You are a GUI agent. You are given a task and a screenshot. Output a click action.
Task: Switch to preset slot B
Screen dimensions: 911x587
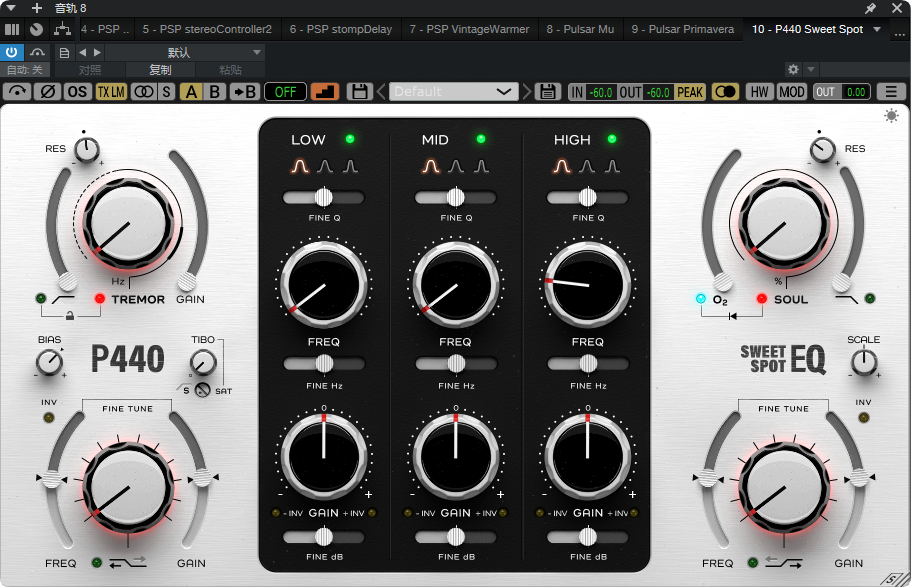pyautogui.click(x=214, y=92)
